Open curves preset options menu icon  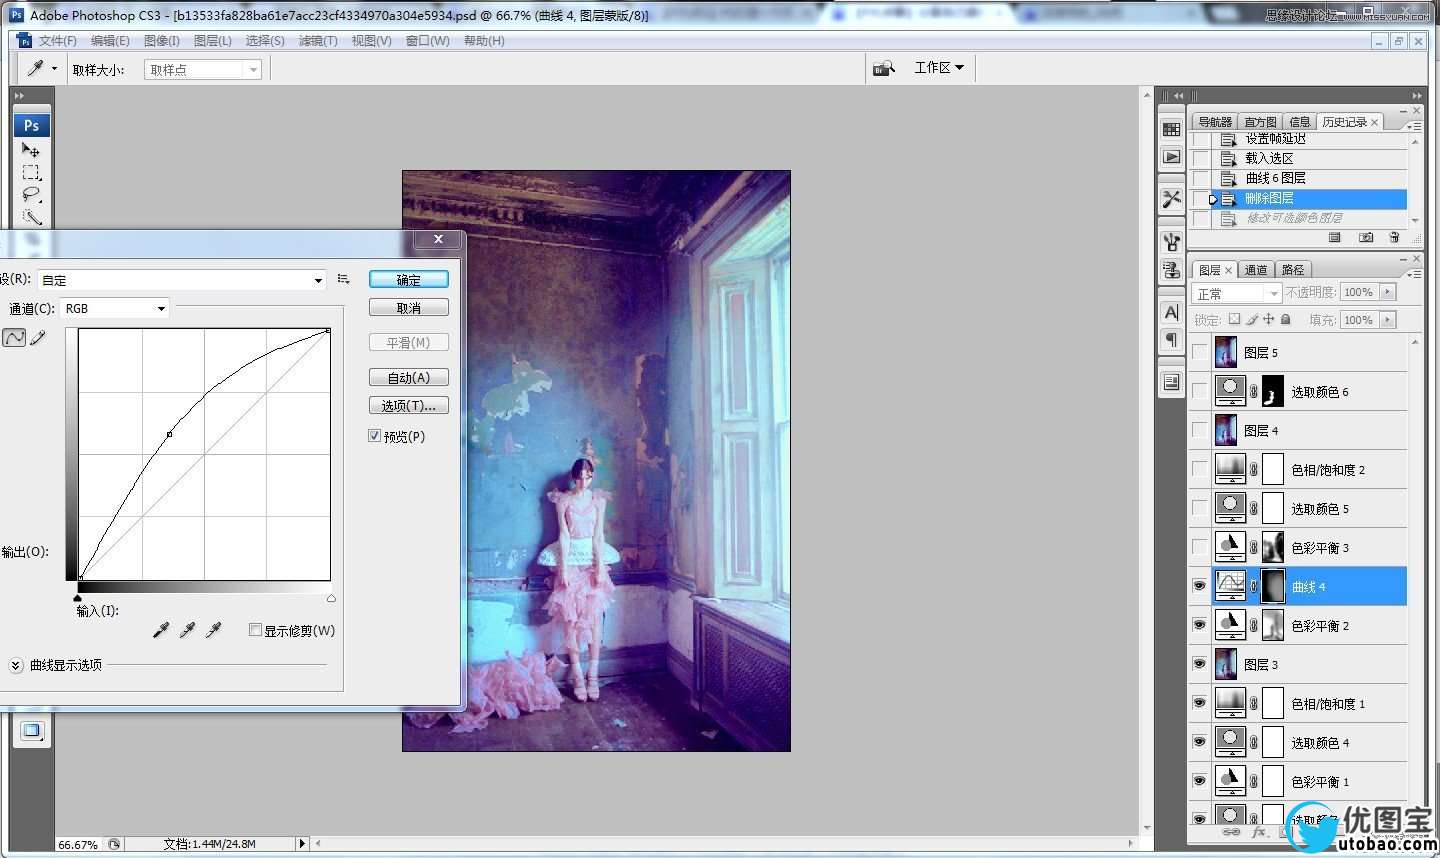tap(343, 279)
